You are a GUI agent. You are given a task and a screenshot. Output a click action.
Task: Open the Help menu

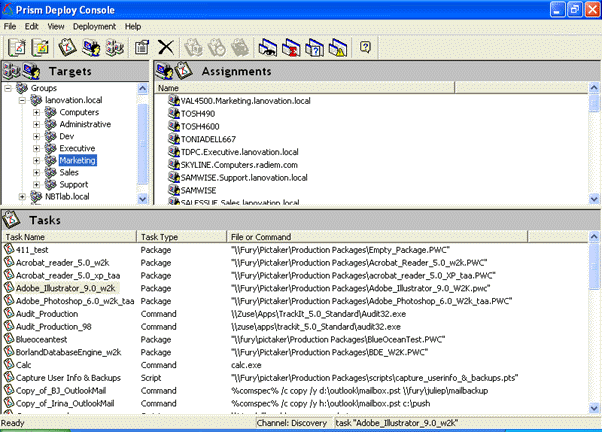coord(133,26)
